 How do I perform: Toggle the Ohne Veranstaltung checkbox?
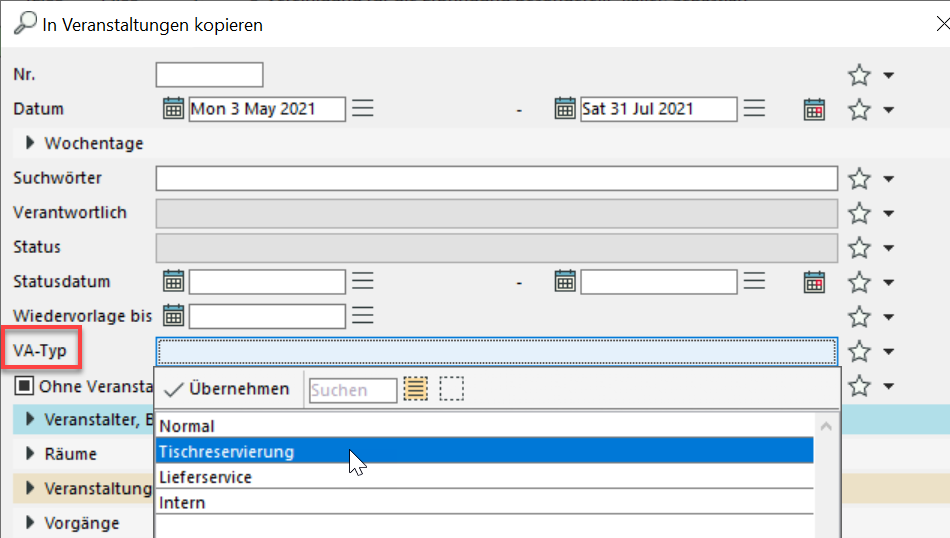pos(23,386)
